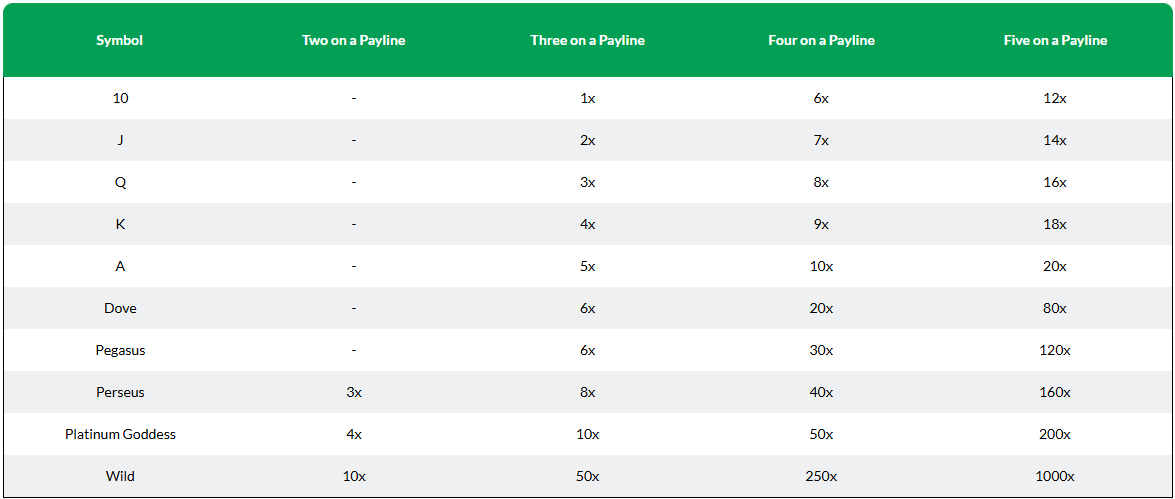This screenshot has width=1175, height=499.
Task: Select the K symbol row label
Action: 120,224
